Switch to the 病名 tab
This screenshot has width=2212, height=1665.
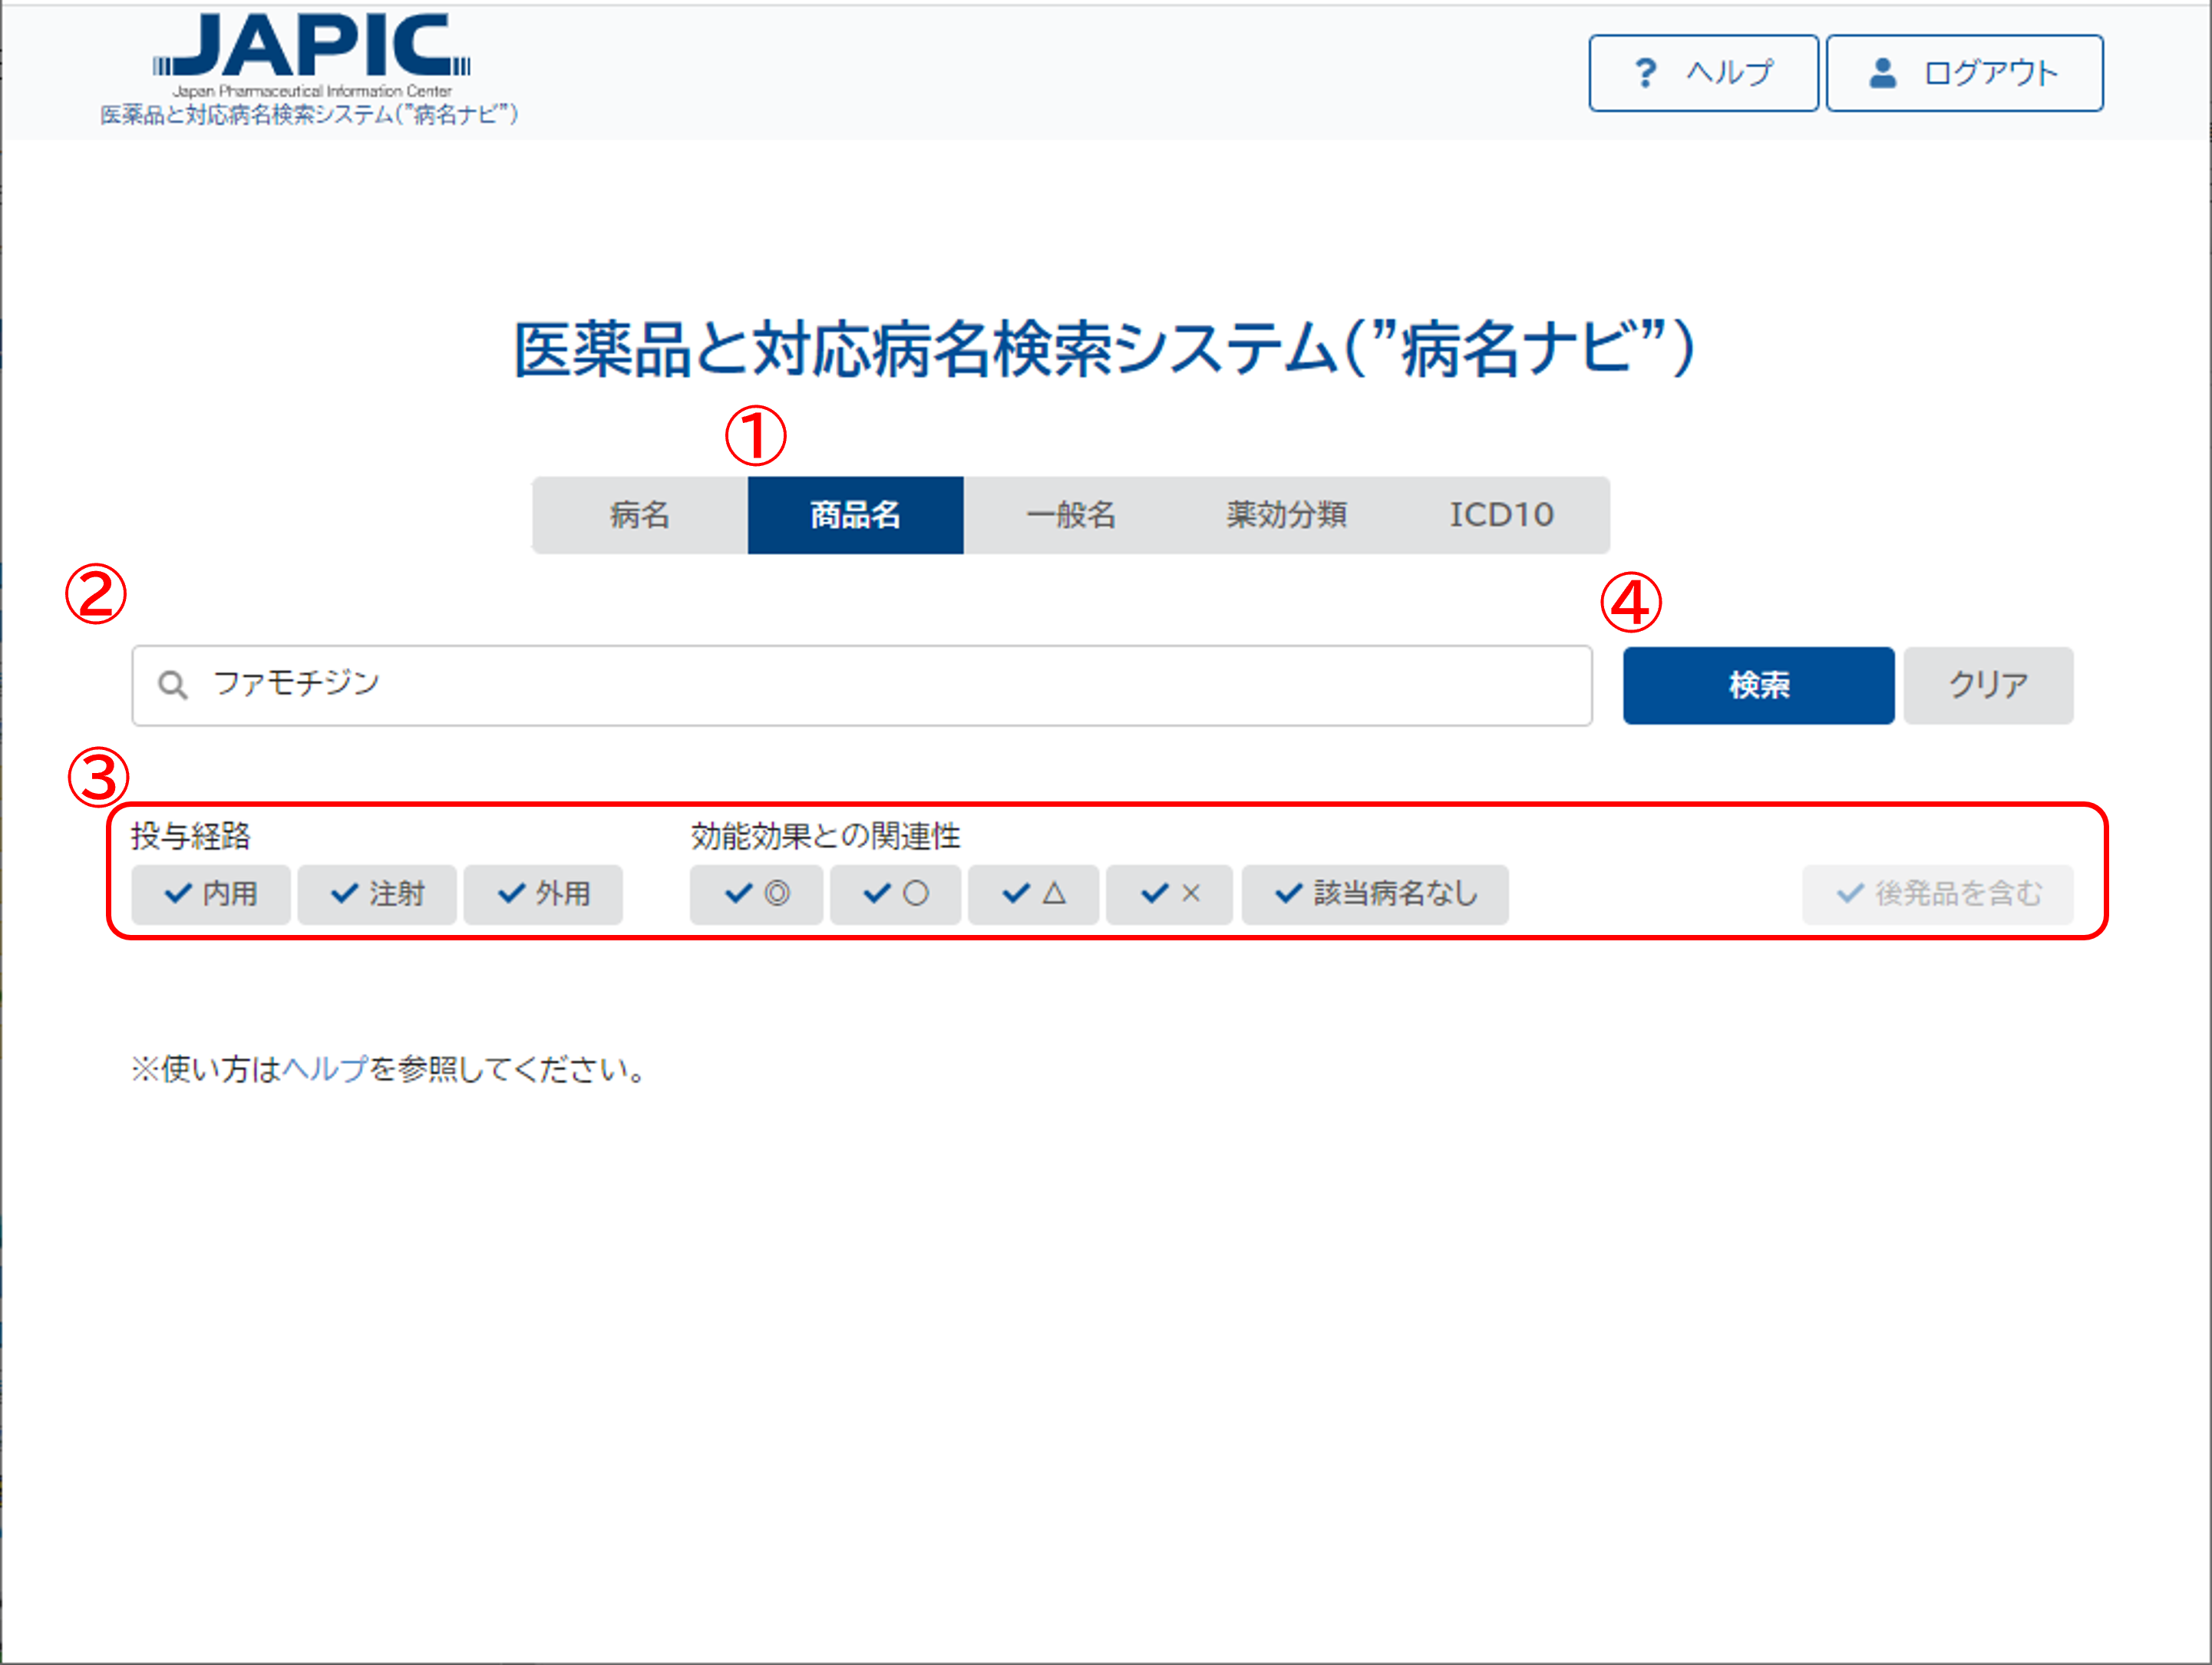coord(640,515)
